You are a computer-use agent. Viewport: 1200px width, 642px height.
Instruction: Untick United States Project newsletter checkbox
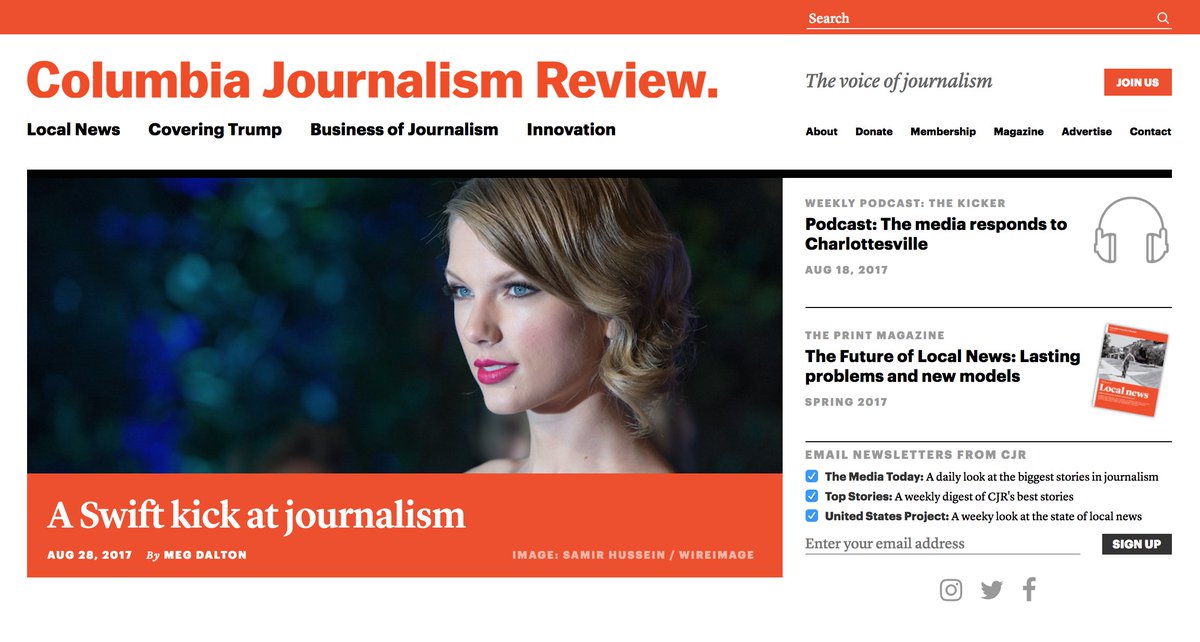tap(812, 516)
